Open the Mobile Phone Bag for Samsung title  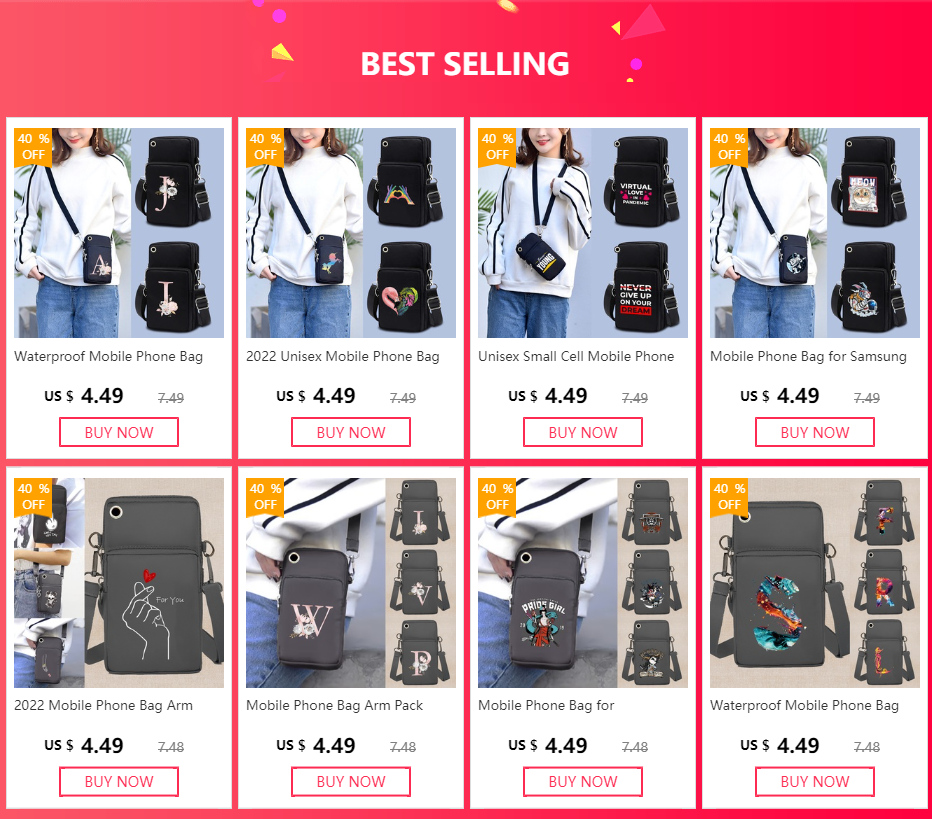(808, 357)
